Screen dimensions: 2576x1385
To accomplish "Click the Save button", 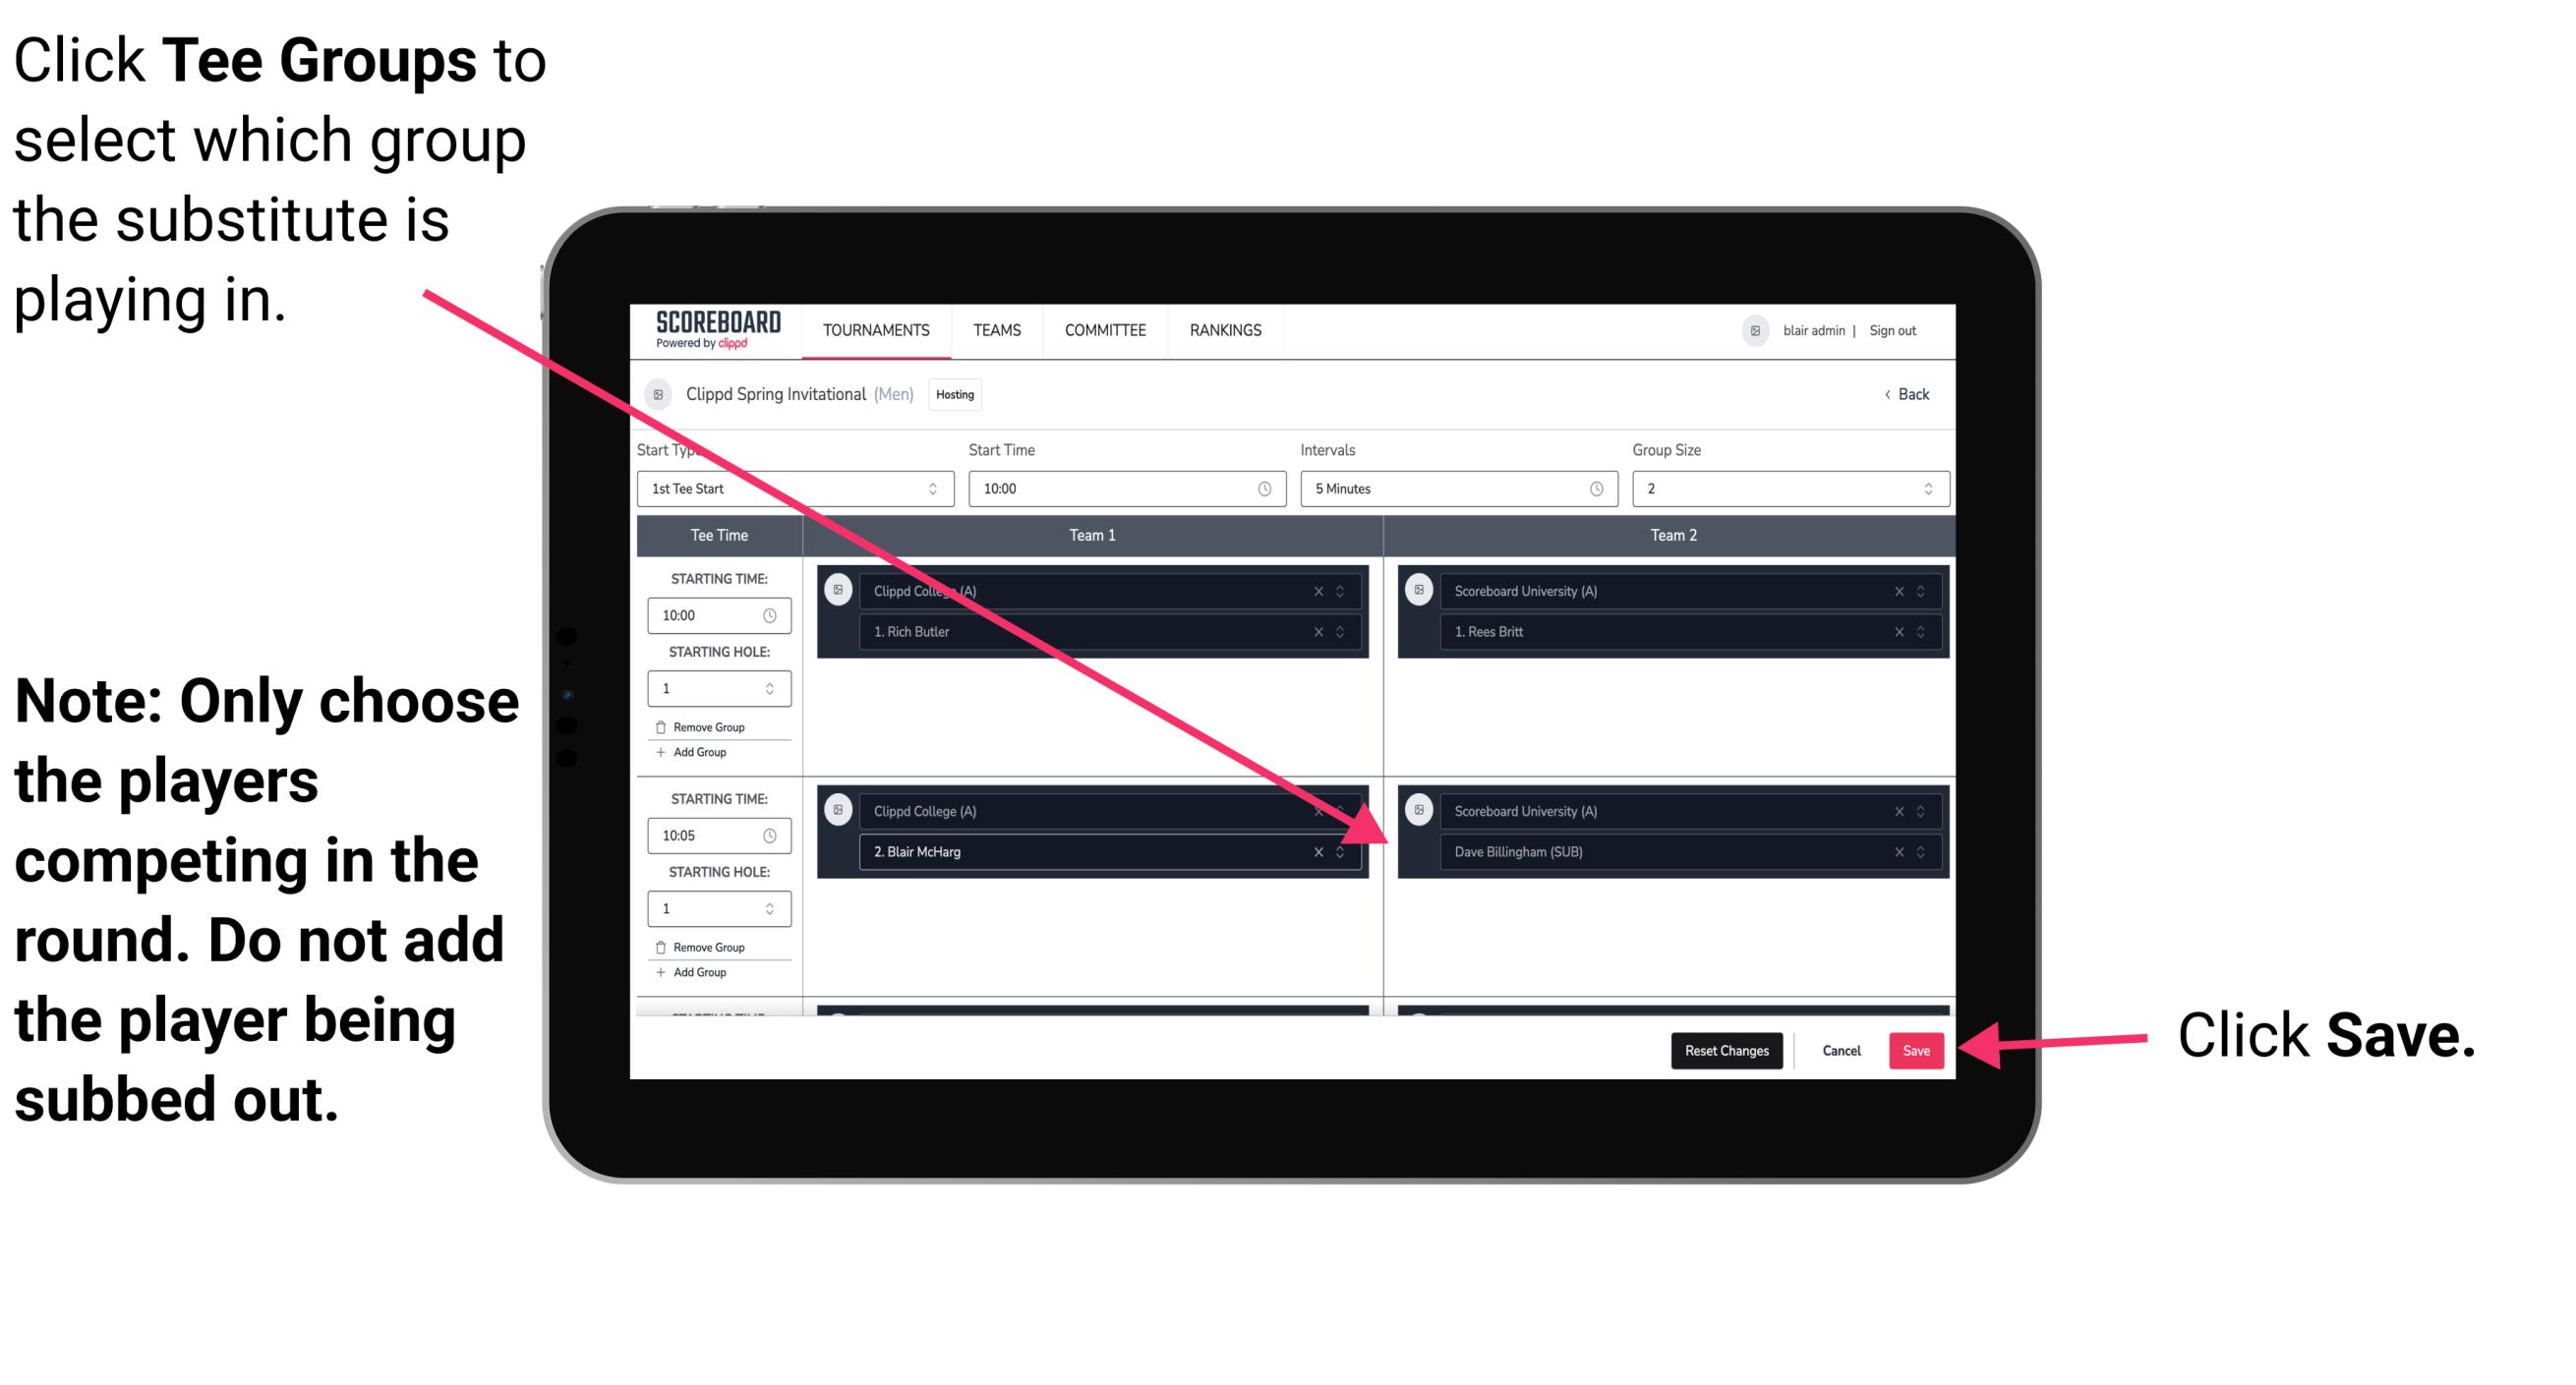I will [x=1916, y=1049].
